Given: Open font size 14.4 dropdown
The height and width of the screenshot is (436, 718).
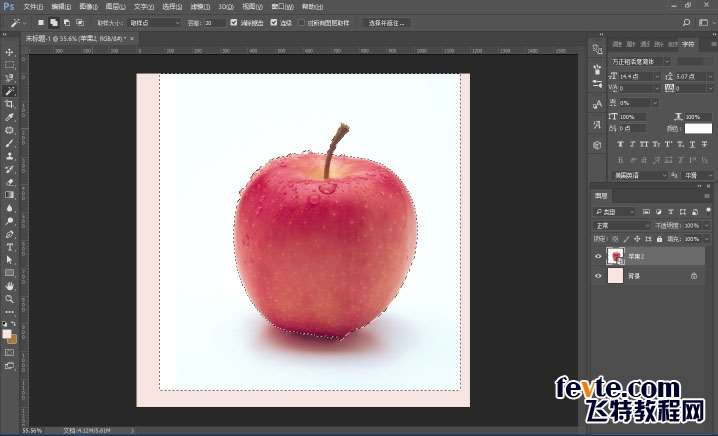Looking at the screenshot, I should tap(658, 76).
